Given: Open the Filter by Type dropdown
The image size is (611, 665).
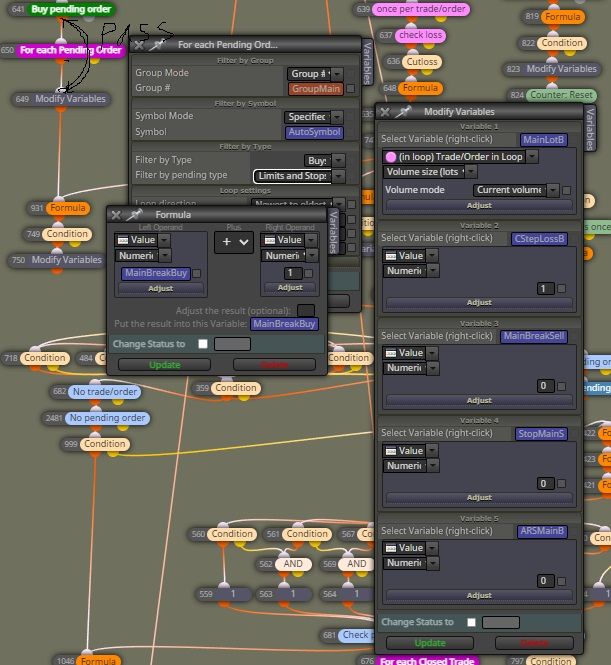Looking at the screenshot, I should [x=324, y=161].
